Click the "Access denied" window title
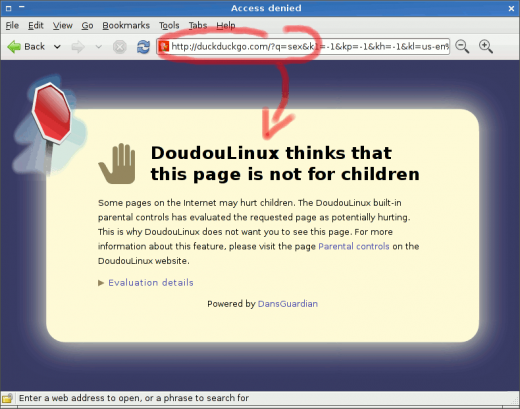This screenshot has width=520, height=409. pyautogui.click(x=266, y=8)
